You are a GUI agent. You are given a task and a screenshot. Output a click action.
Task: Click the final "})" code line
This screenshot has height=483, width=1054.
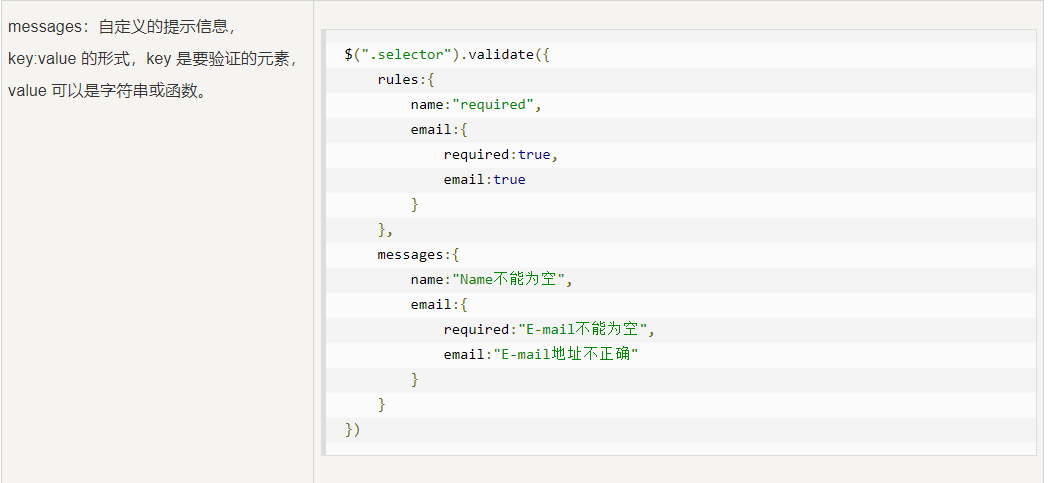[x=353, y=429]
